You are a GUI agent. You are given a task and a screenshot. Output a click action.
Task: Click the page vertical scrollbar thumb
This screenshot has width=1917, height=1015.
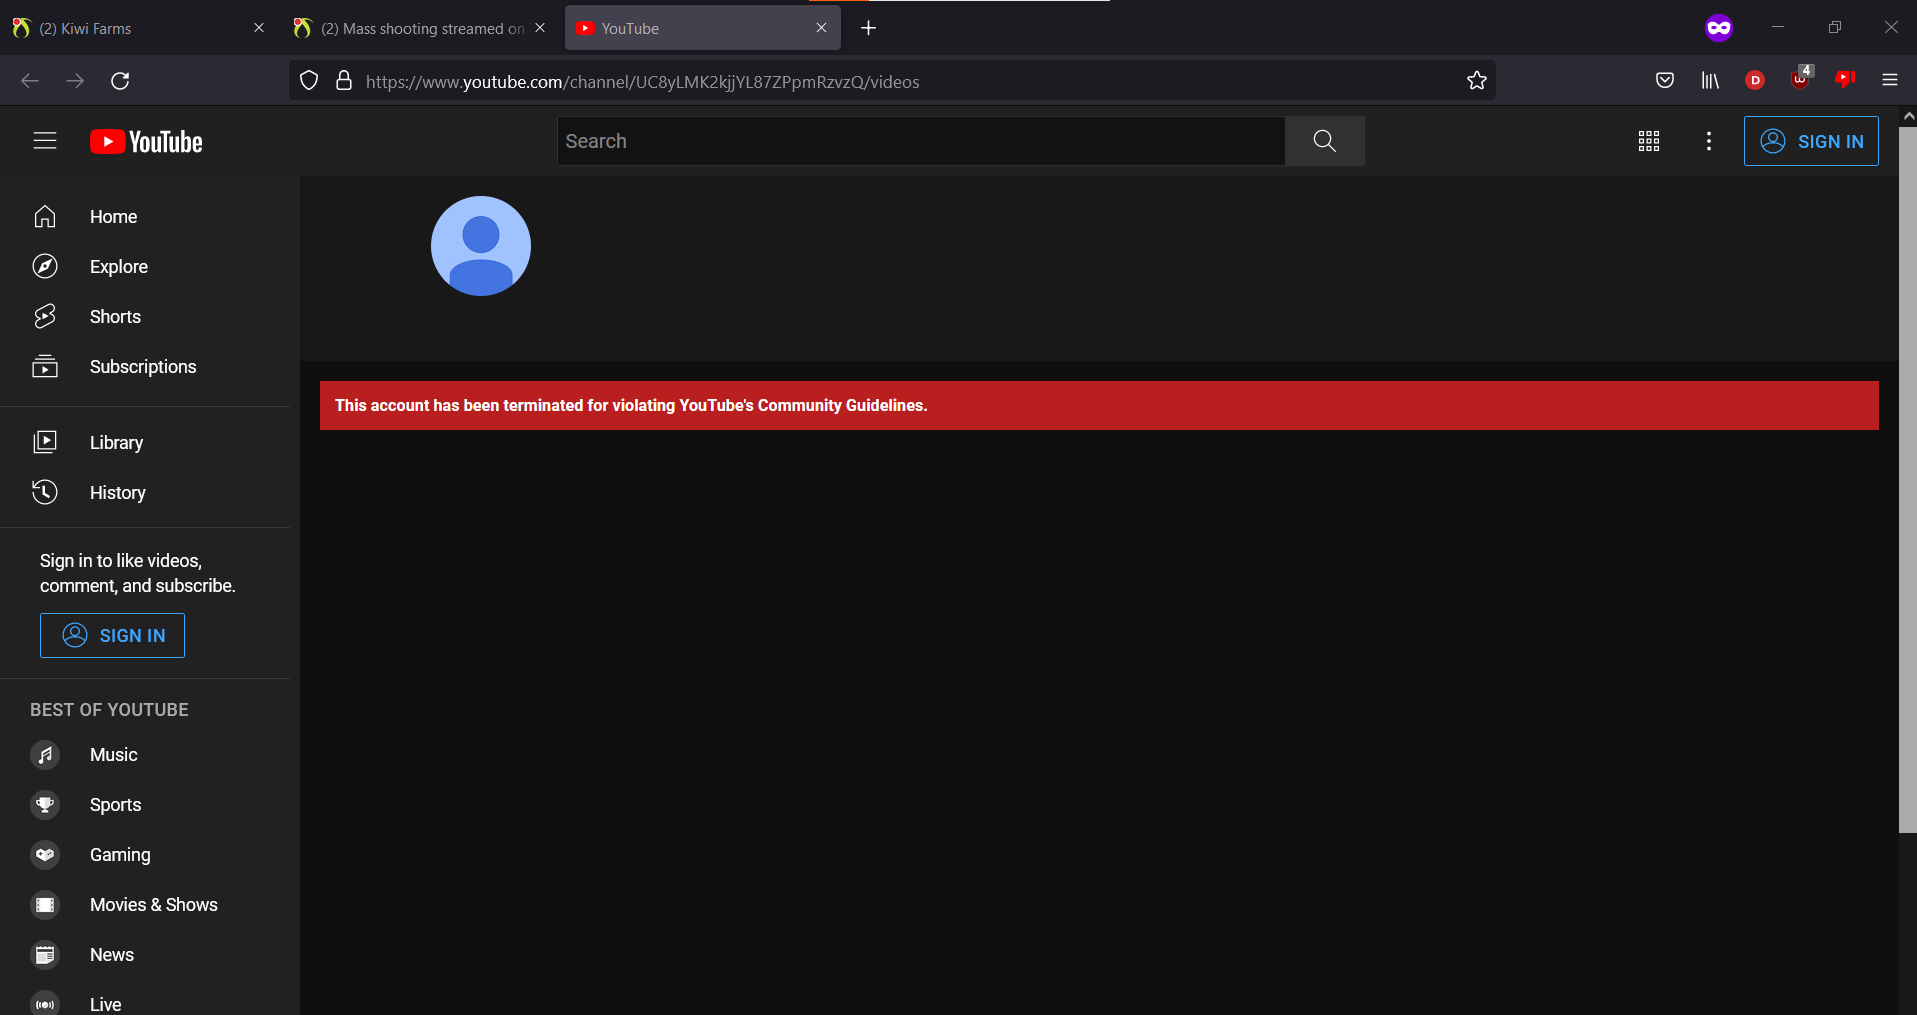click(x=1907, y=480)
